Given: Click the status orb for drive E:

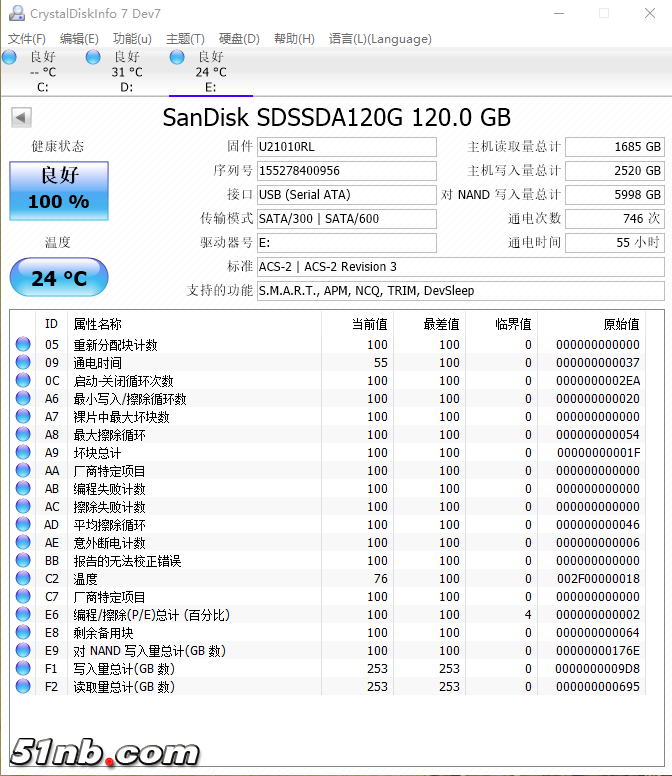Looking at the screenshot, I should tap(177, 57).
